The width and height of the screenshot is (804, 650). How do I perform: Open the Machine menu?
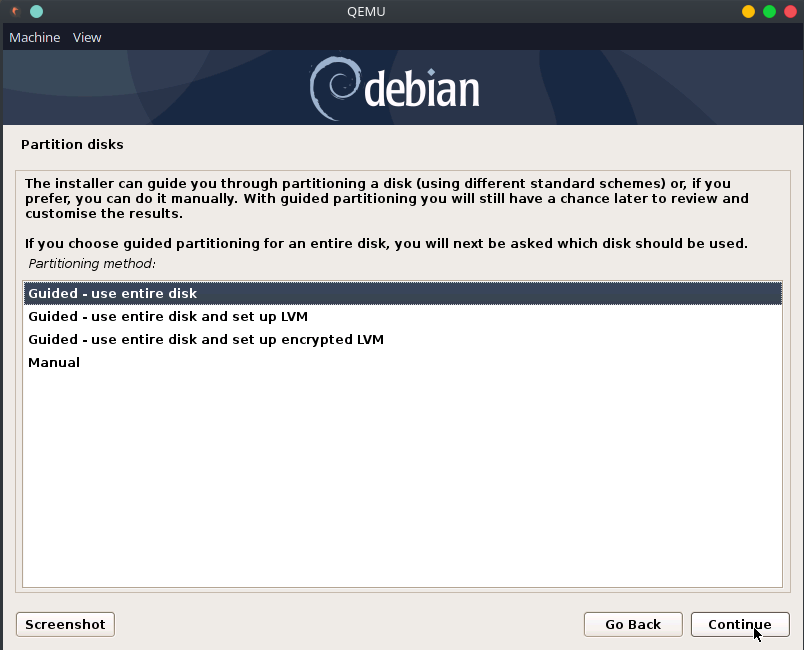(x=35, y=37)
